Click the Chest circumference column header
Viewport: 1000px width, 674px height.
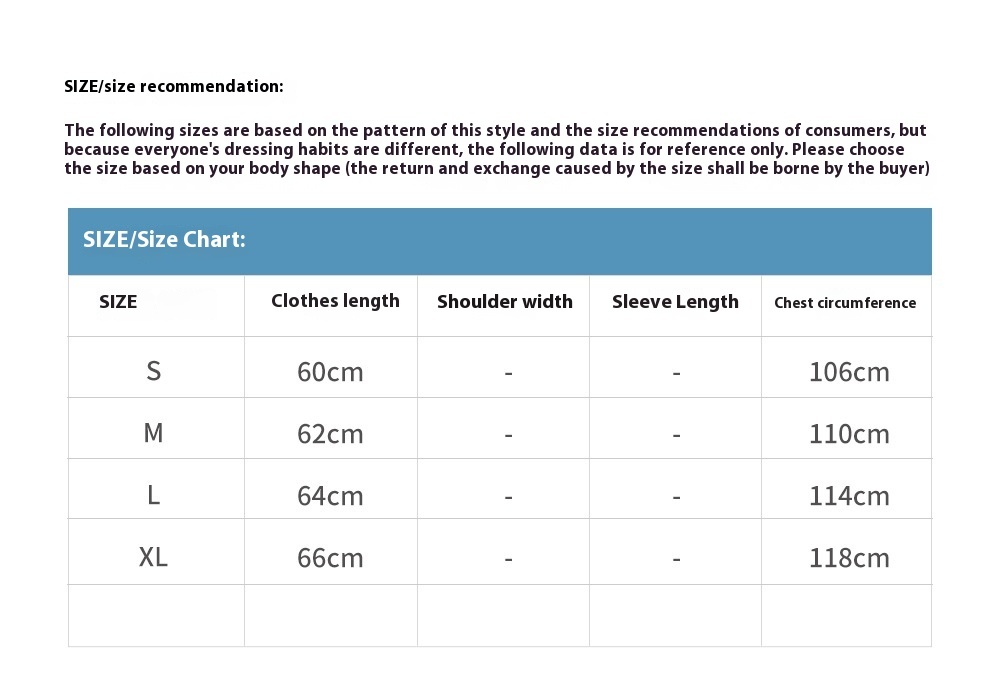(845, 303)
